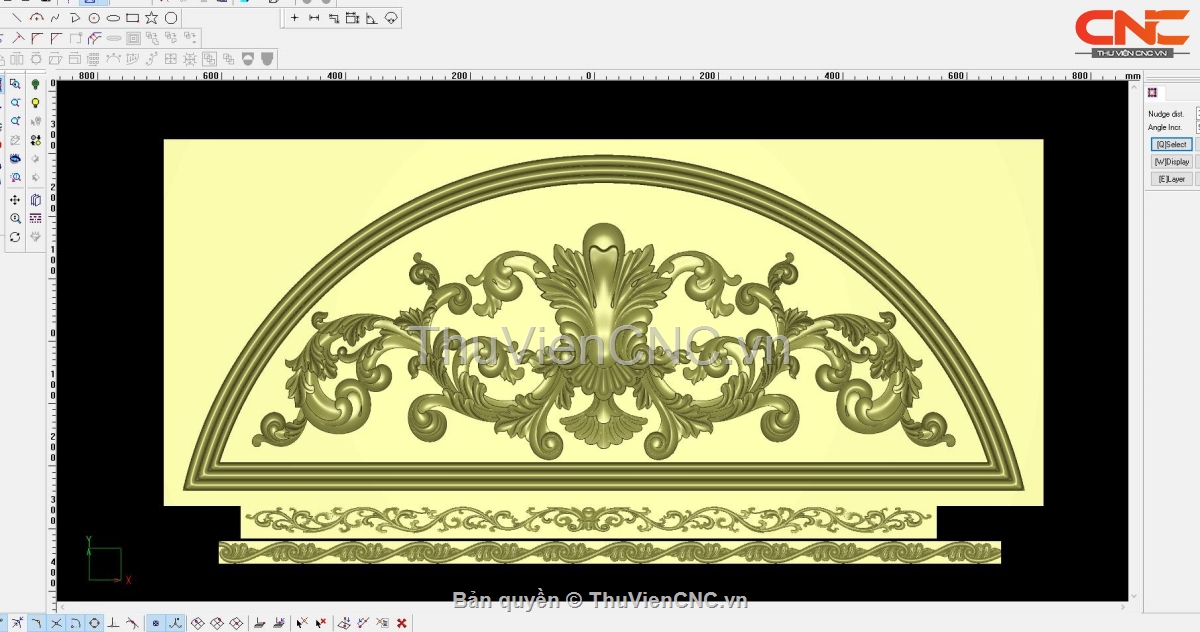Viewport: 1200px width, 632px height.
Task: Open the [W]Display panel button
Action: coord(1171,162)
